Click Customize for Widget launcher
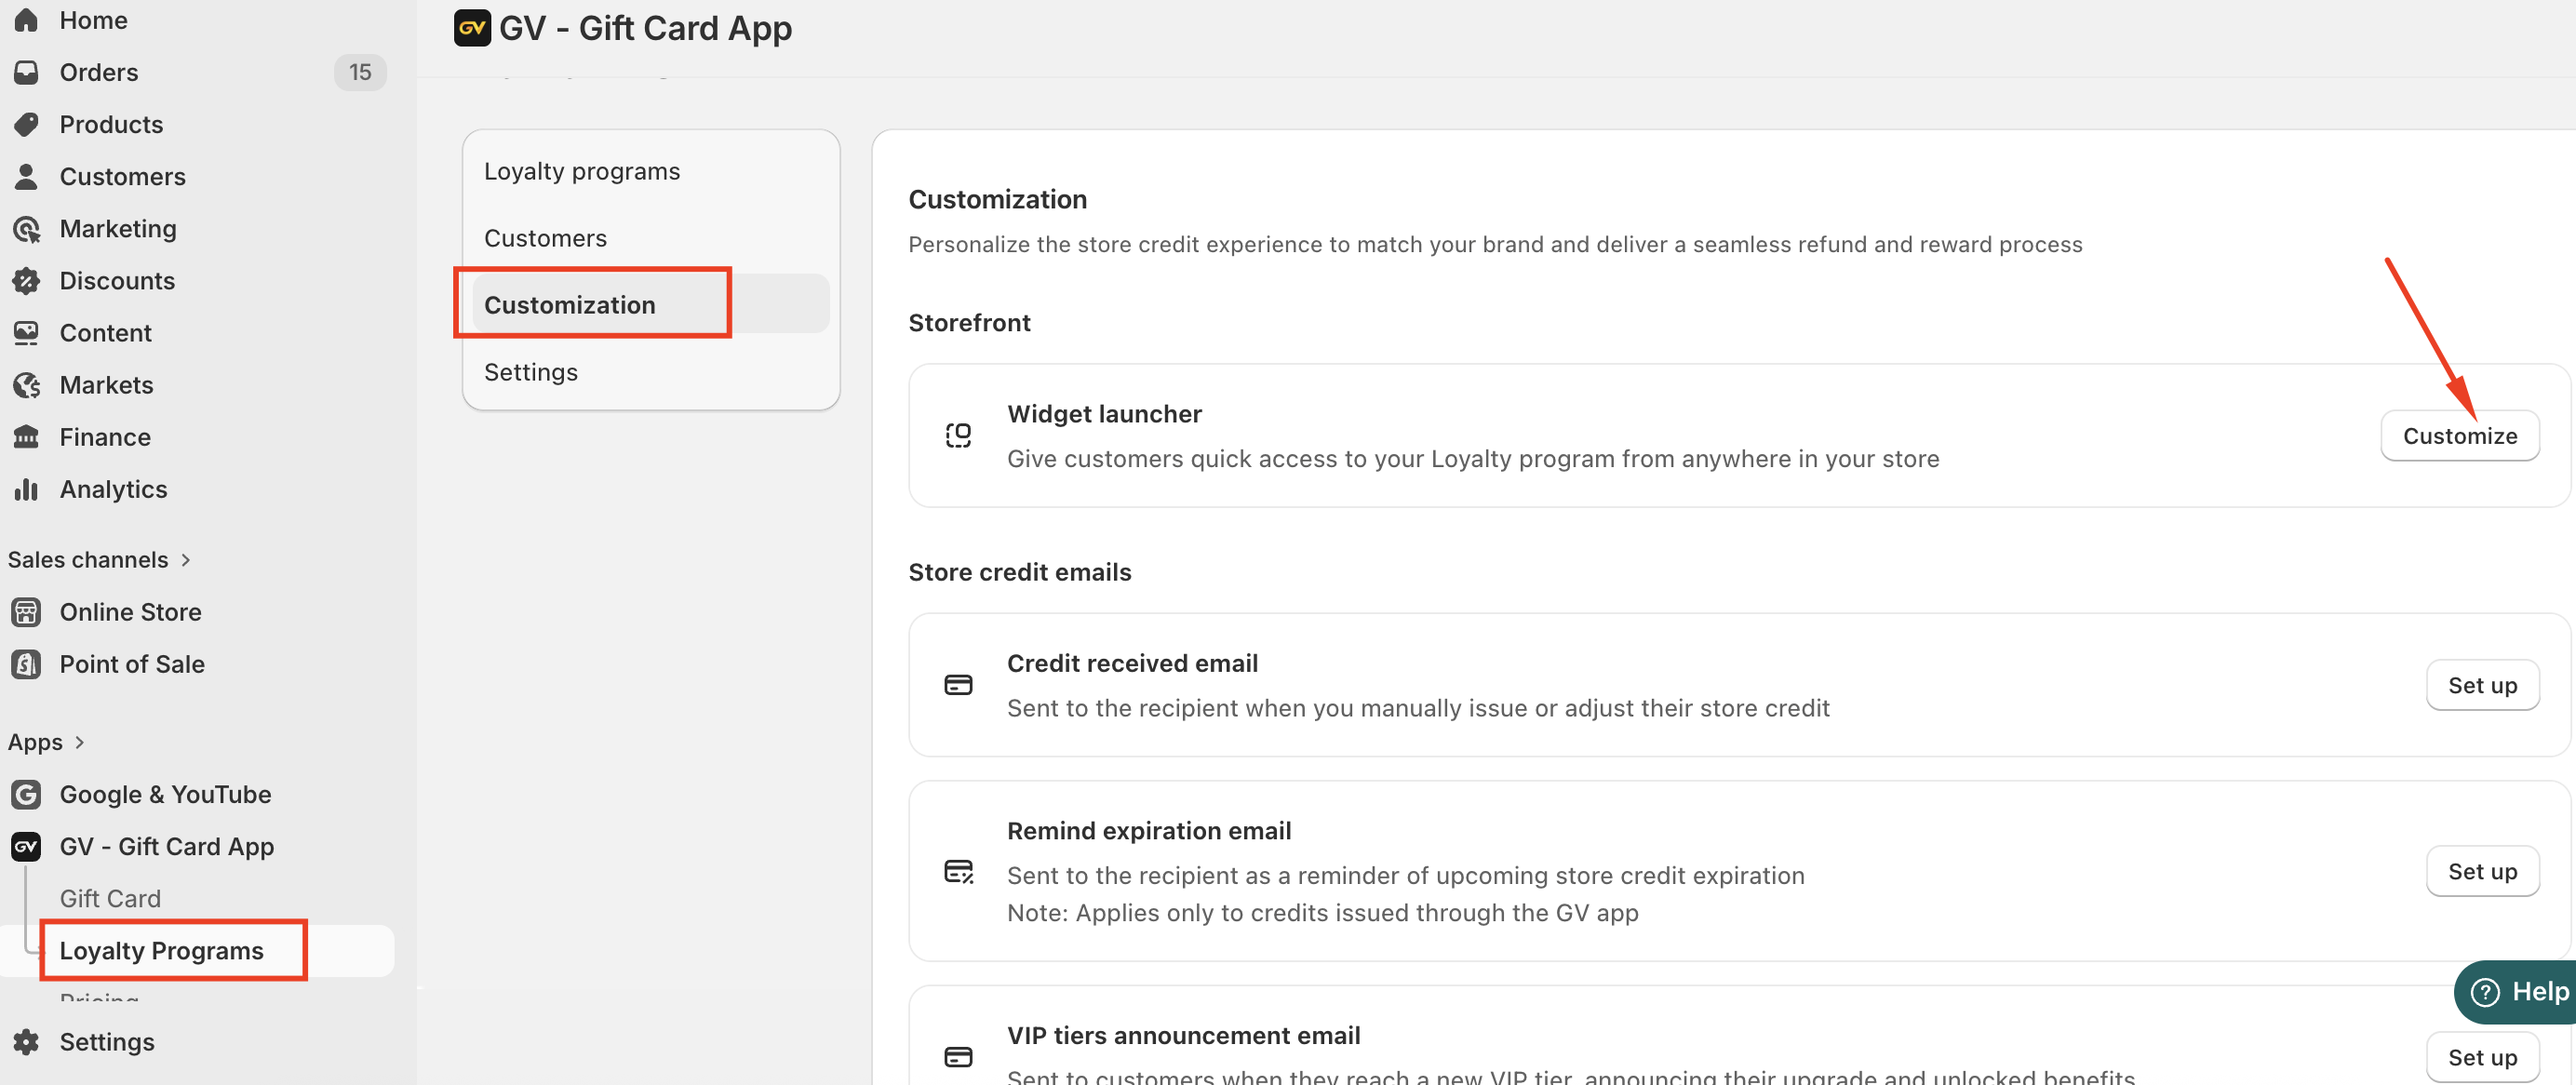 point(2458,436)
